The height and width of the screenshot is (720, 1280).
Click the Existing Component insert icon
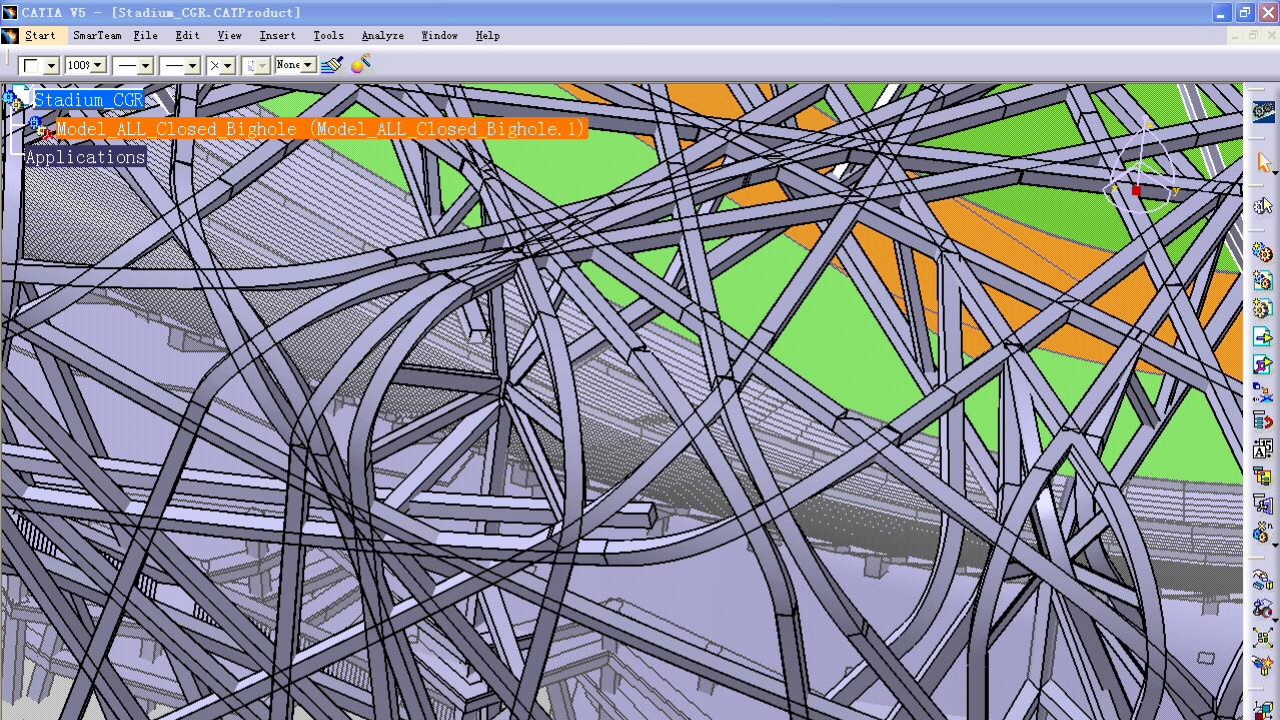pos(1263,337)
